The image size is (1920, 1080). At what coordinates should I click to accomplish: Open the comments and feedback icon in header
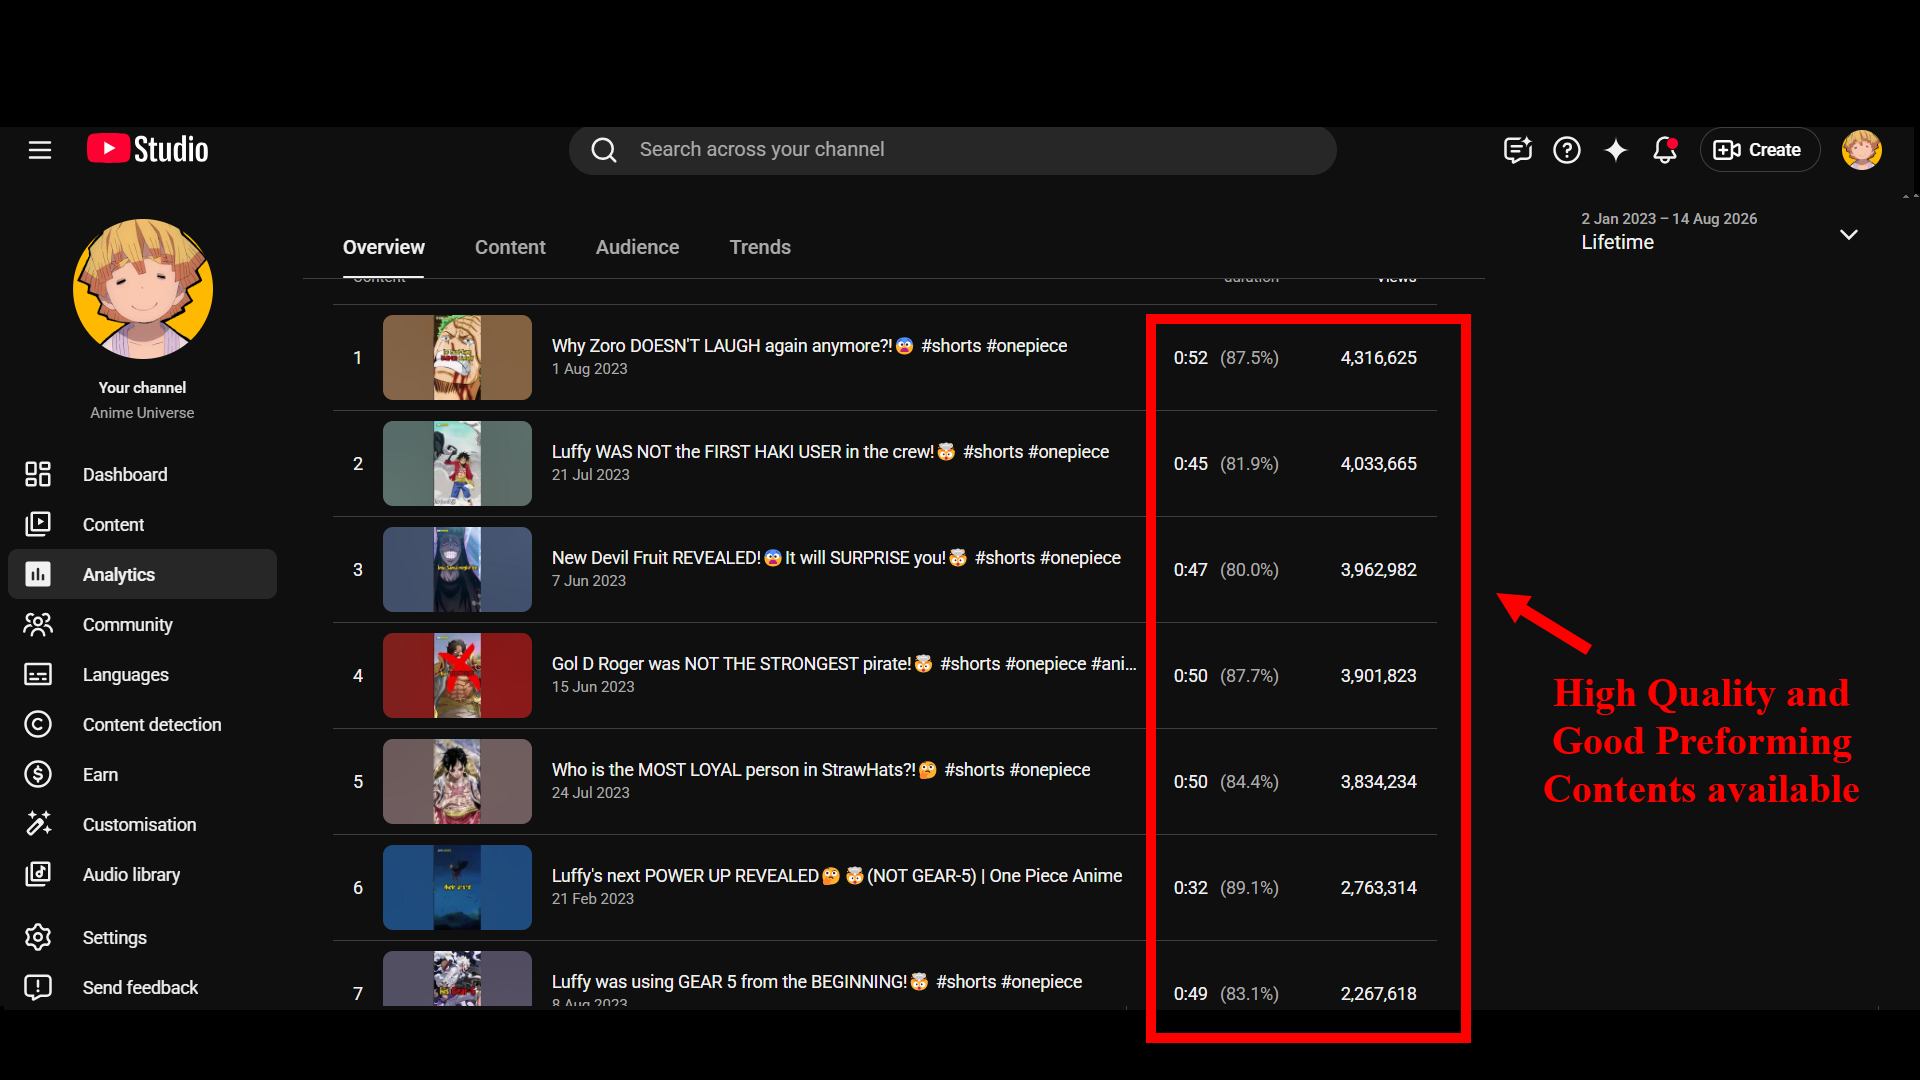pos(1518,150)
